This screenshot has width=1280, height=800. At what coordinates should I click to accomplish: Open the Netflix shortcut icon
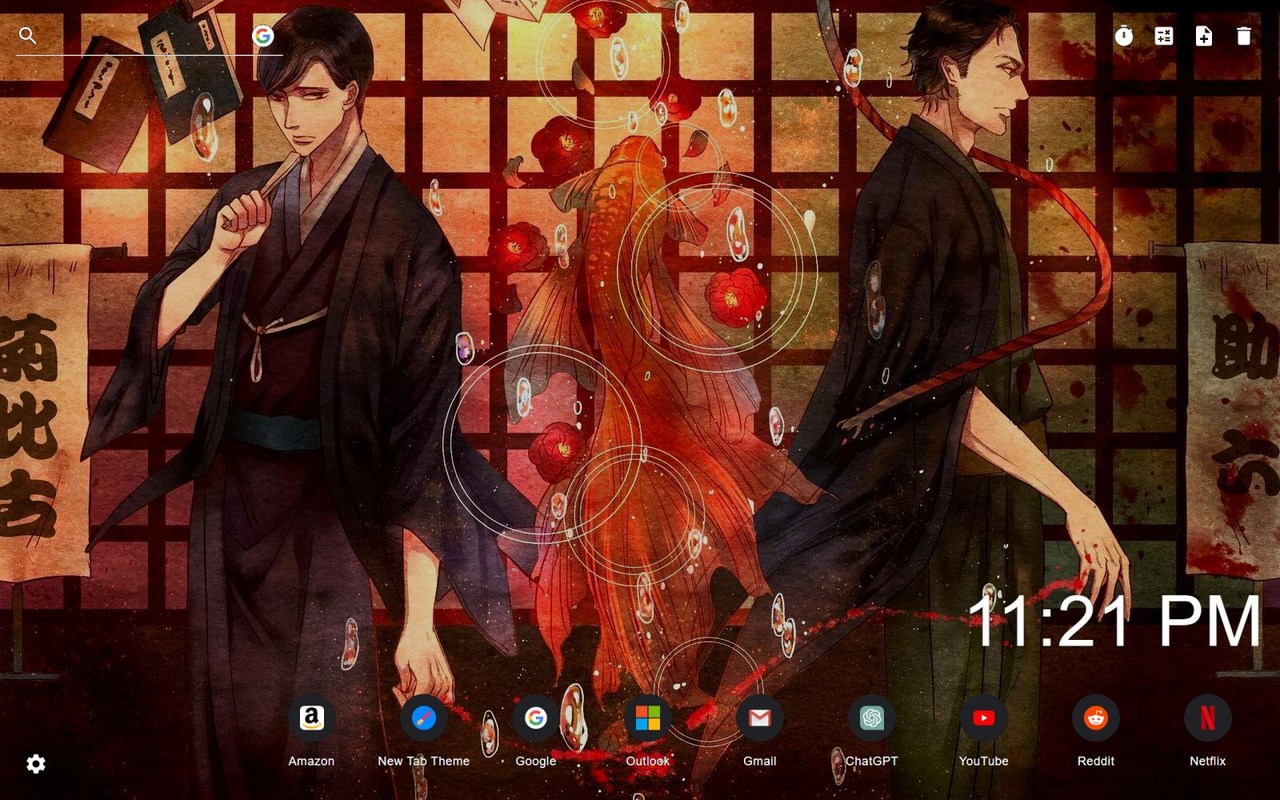[x=1208, y=718]
